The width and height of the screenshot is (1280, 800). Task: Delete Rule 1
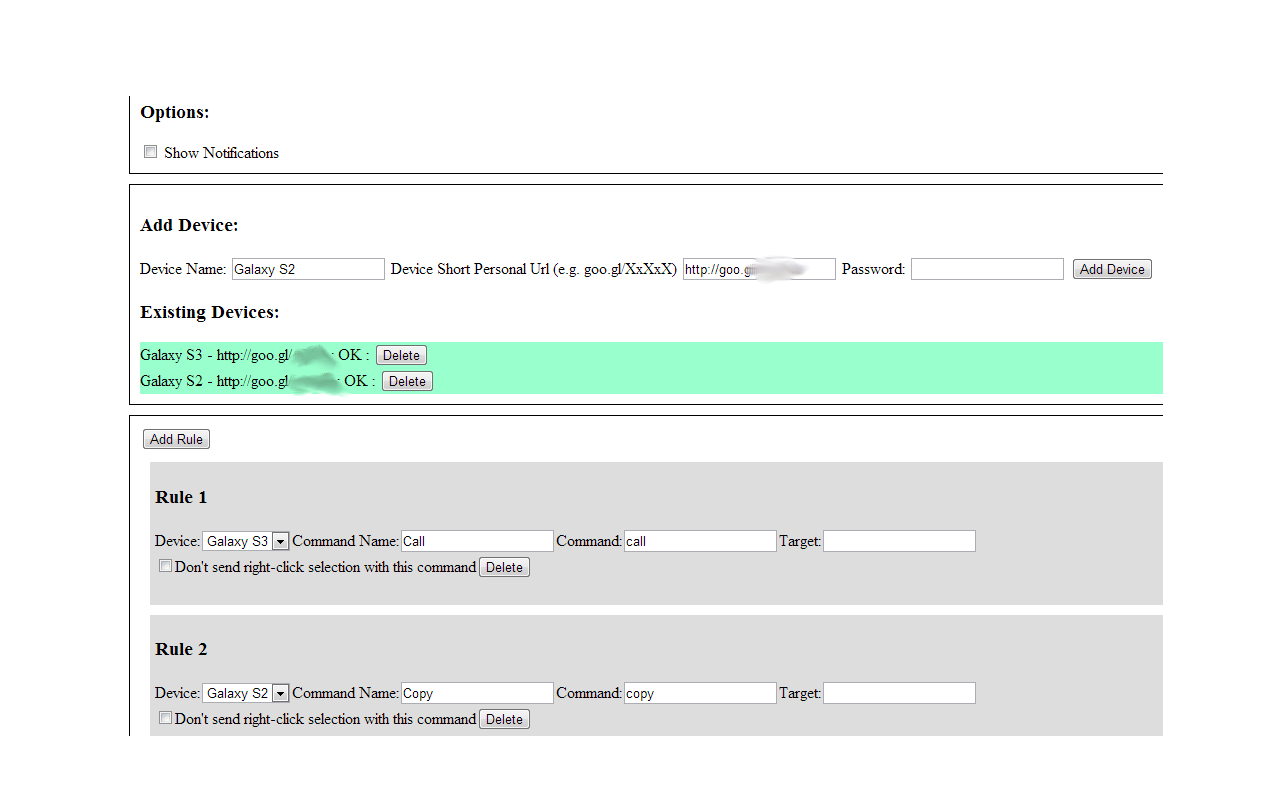504,566
